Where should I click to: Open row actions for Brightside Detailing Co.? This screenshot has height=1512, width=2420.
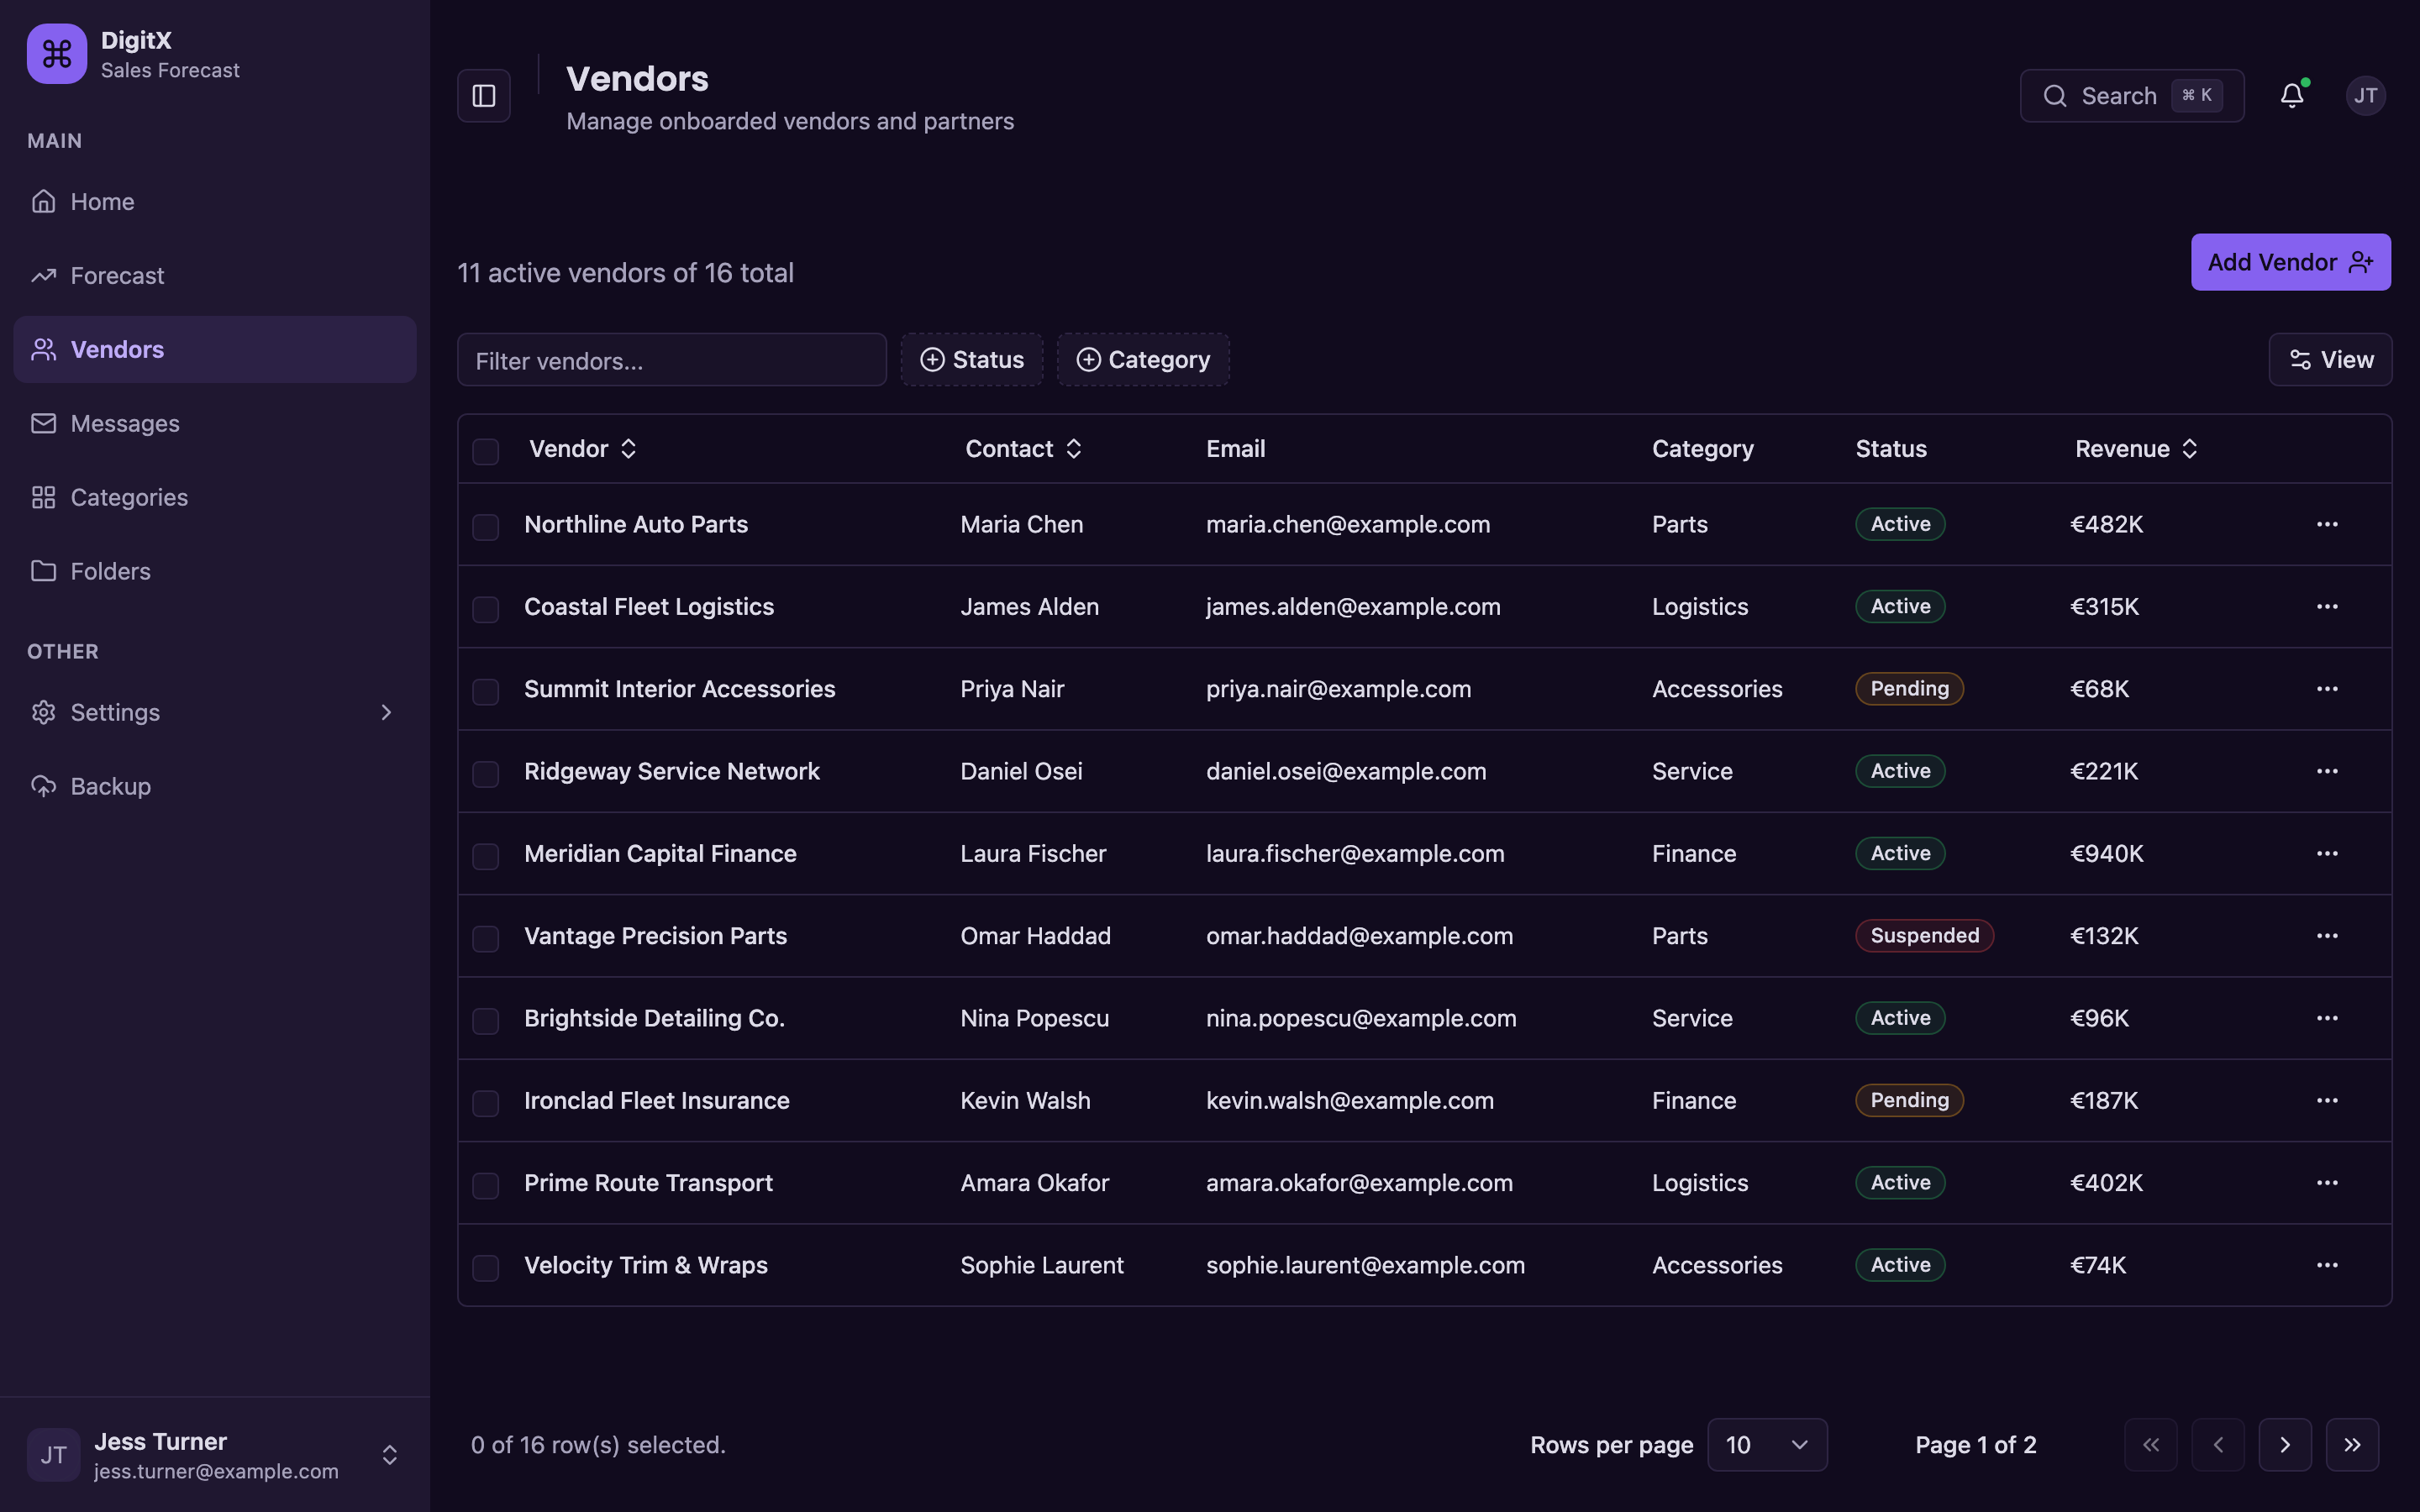pos(2327,1018)
